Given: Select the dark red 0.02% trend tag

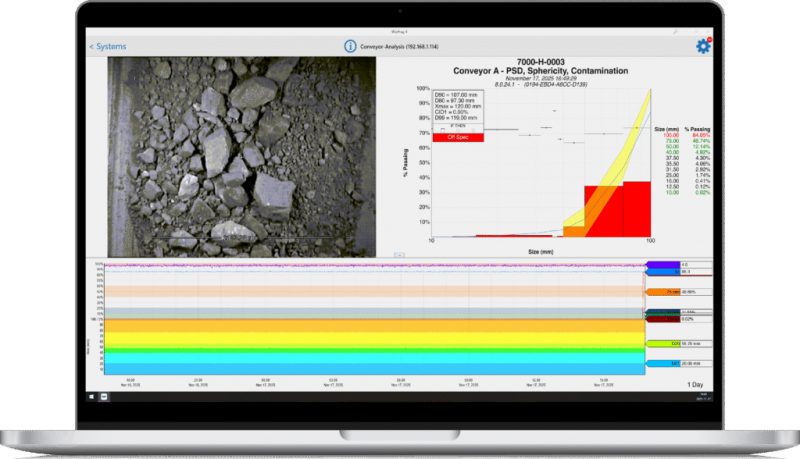Looking at the screenshot, I should click(x=663, y=319).
